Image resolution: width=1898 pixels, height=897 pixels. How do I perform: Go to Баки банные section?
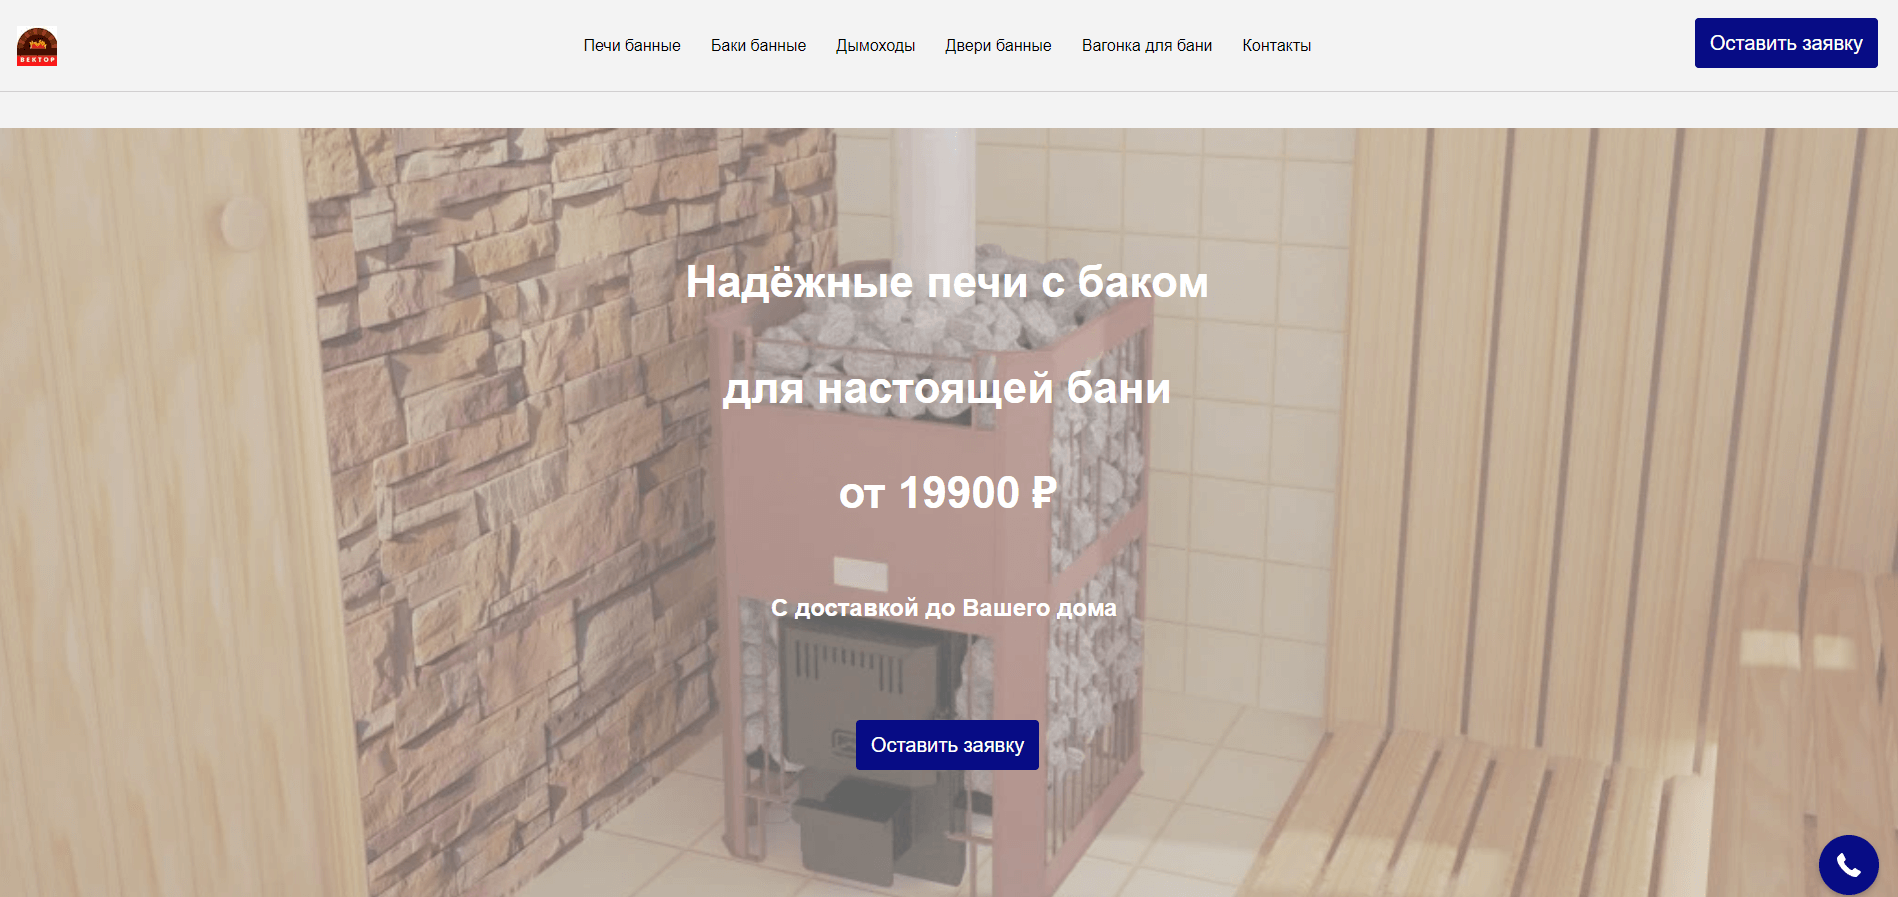[758, 46]
